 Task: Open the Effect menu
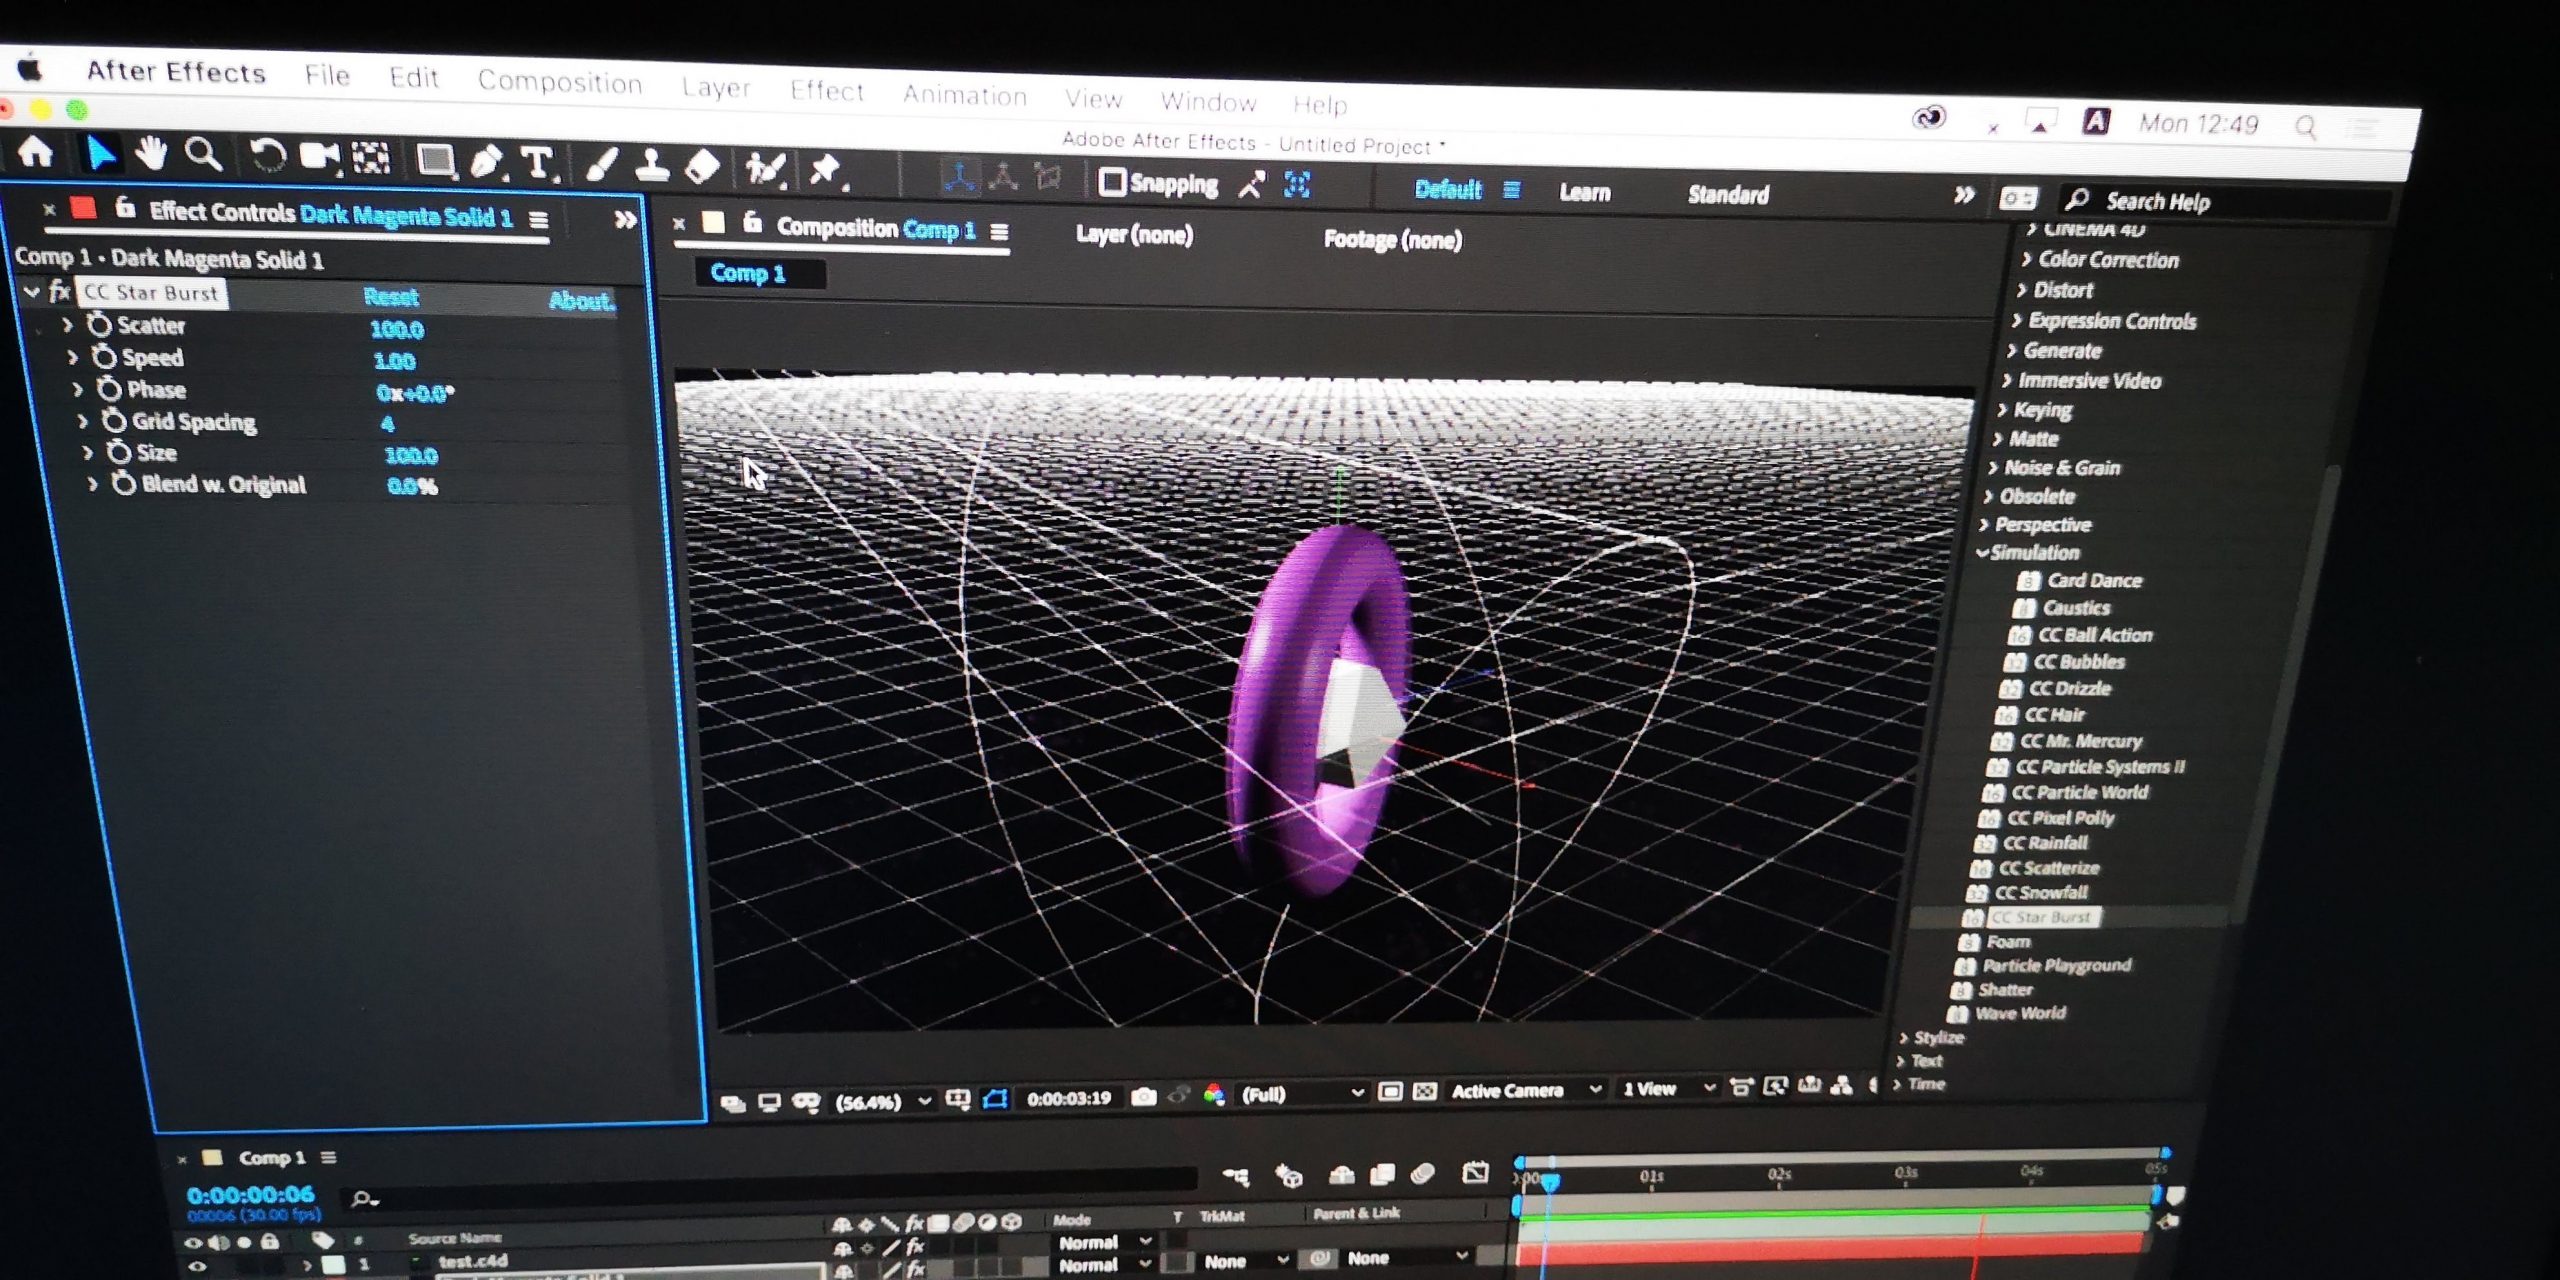pyautogui.click(x=826, y=91)
